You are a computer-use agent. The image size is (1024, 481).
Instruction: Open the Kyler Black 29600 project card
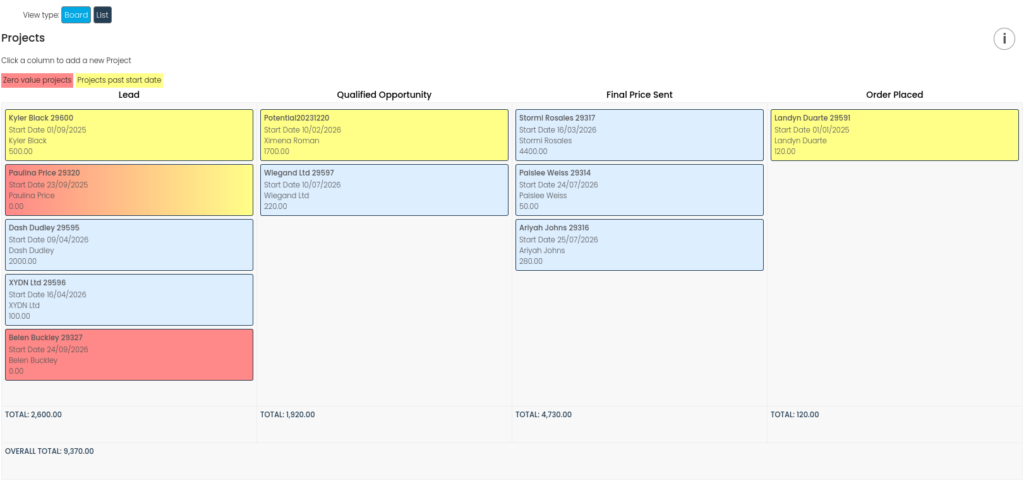(129, 135)
